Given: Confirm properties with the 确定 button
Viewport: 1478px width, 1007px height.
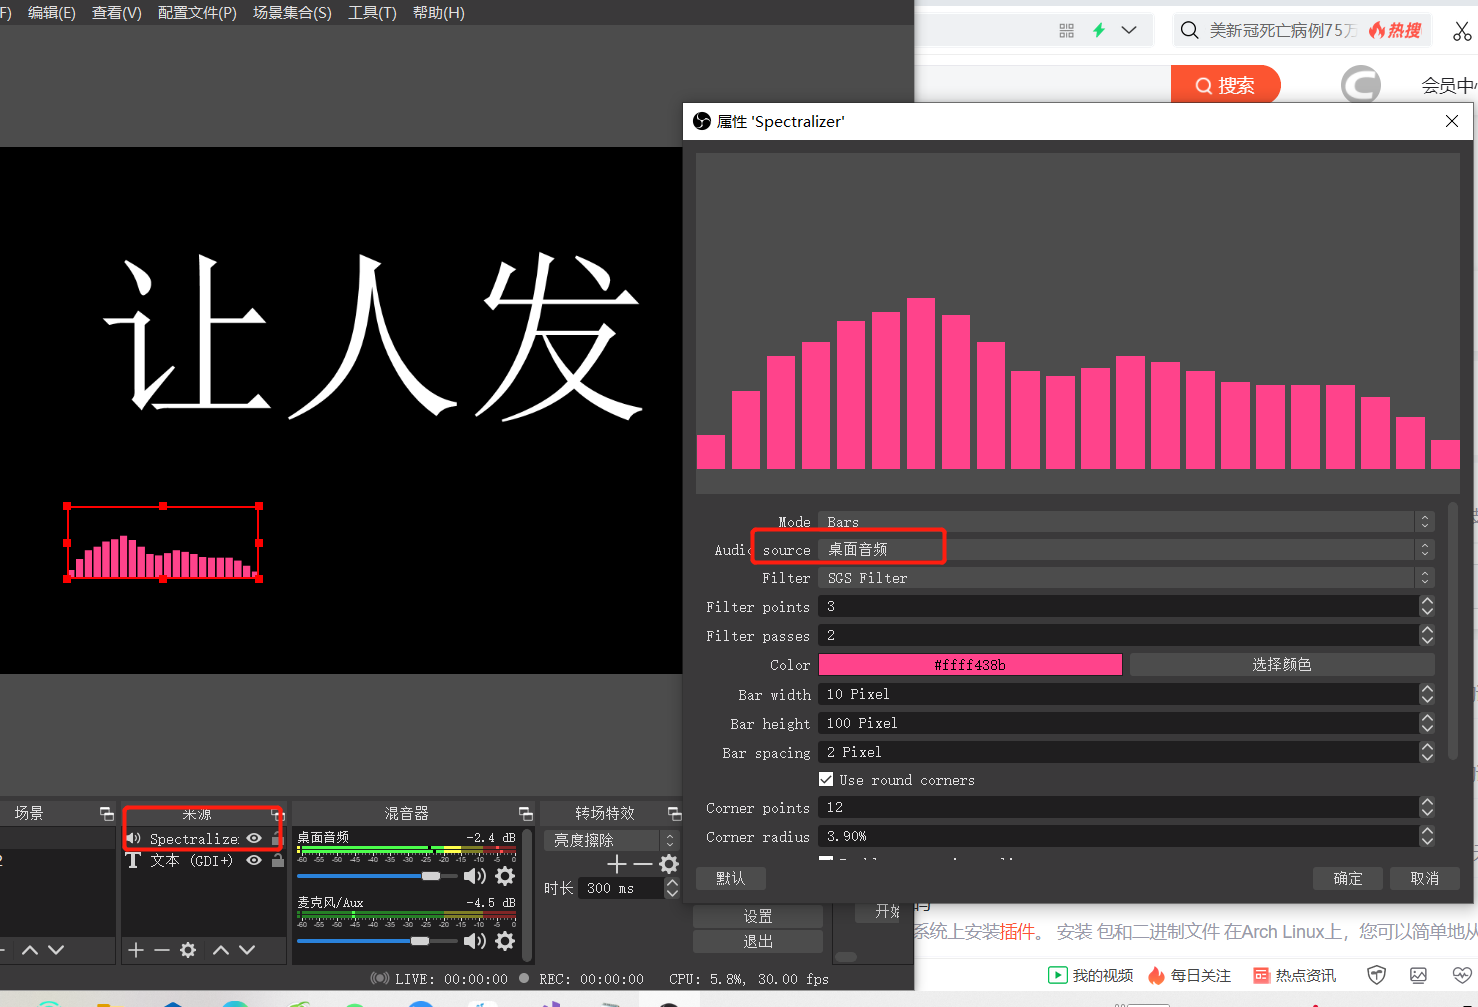Looking at the screenshot, I should (x=1348, y=878).
